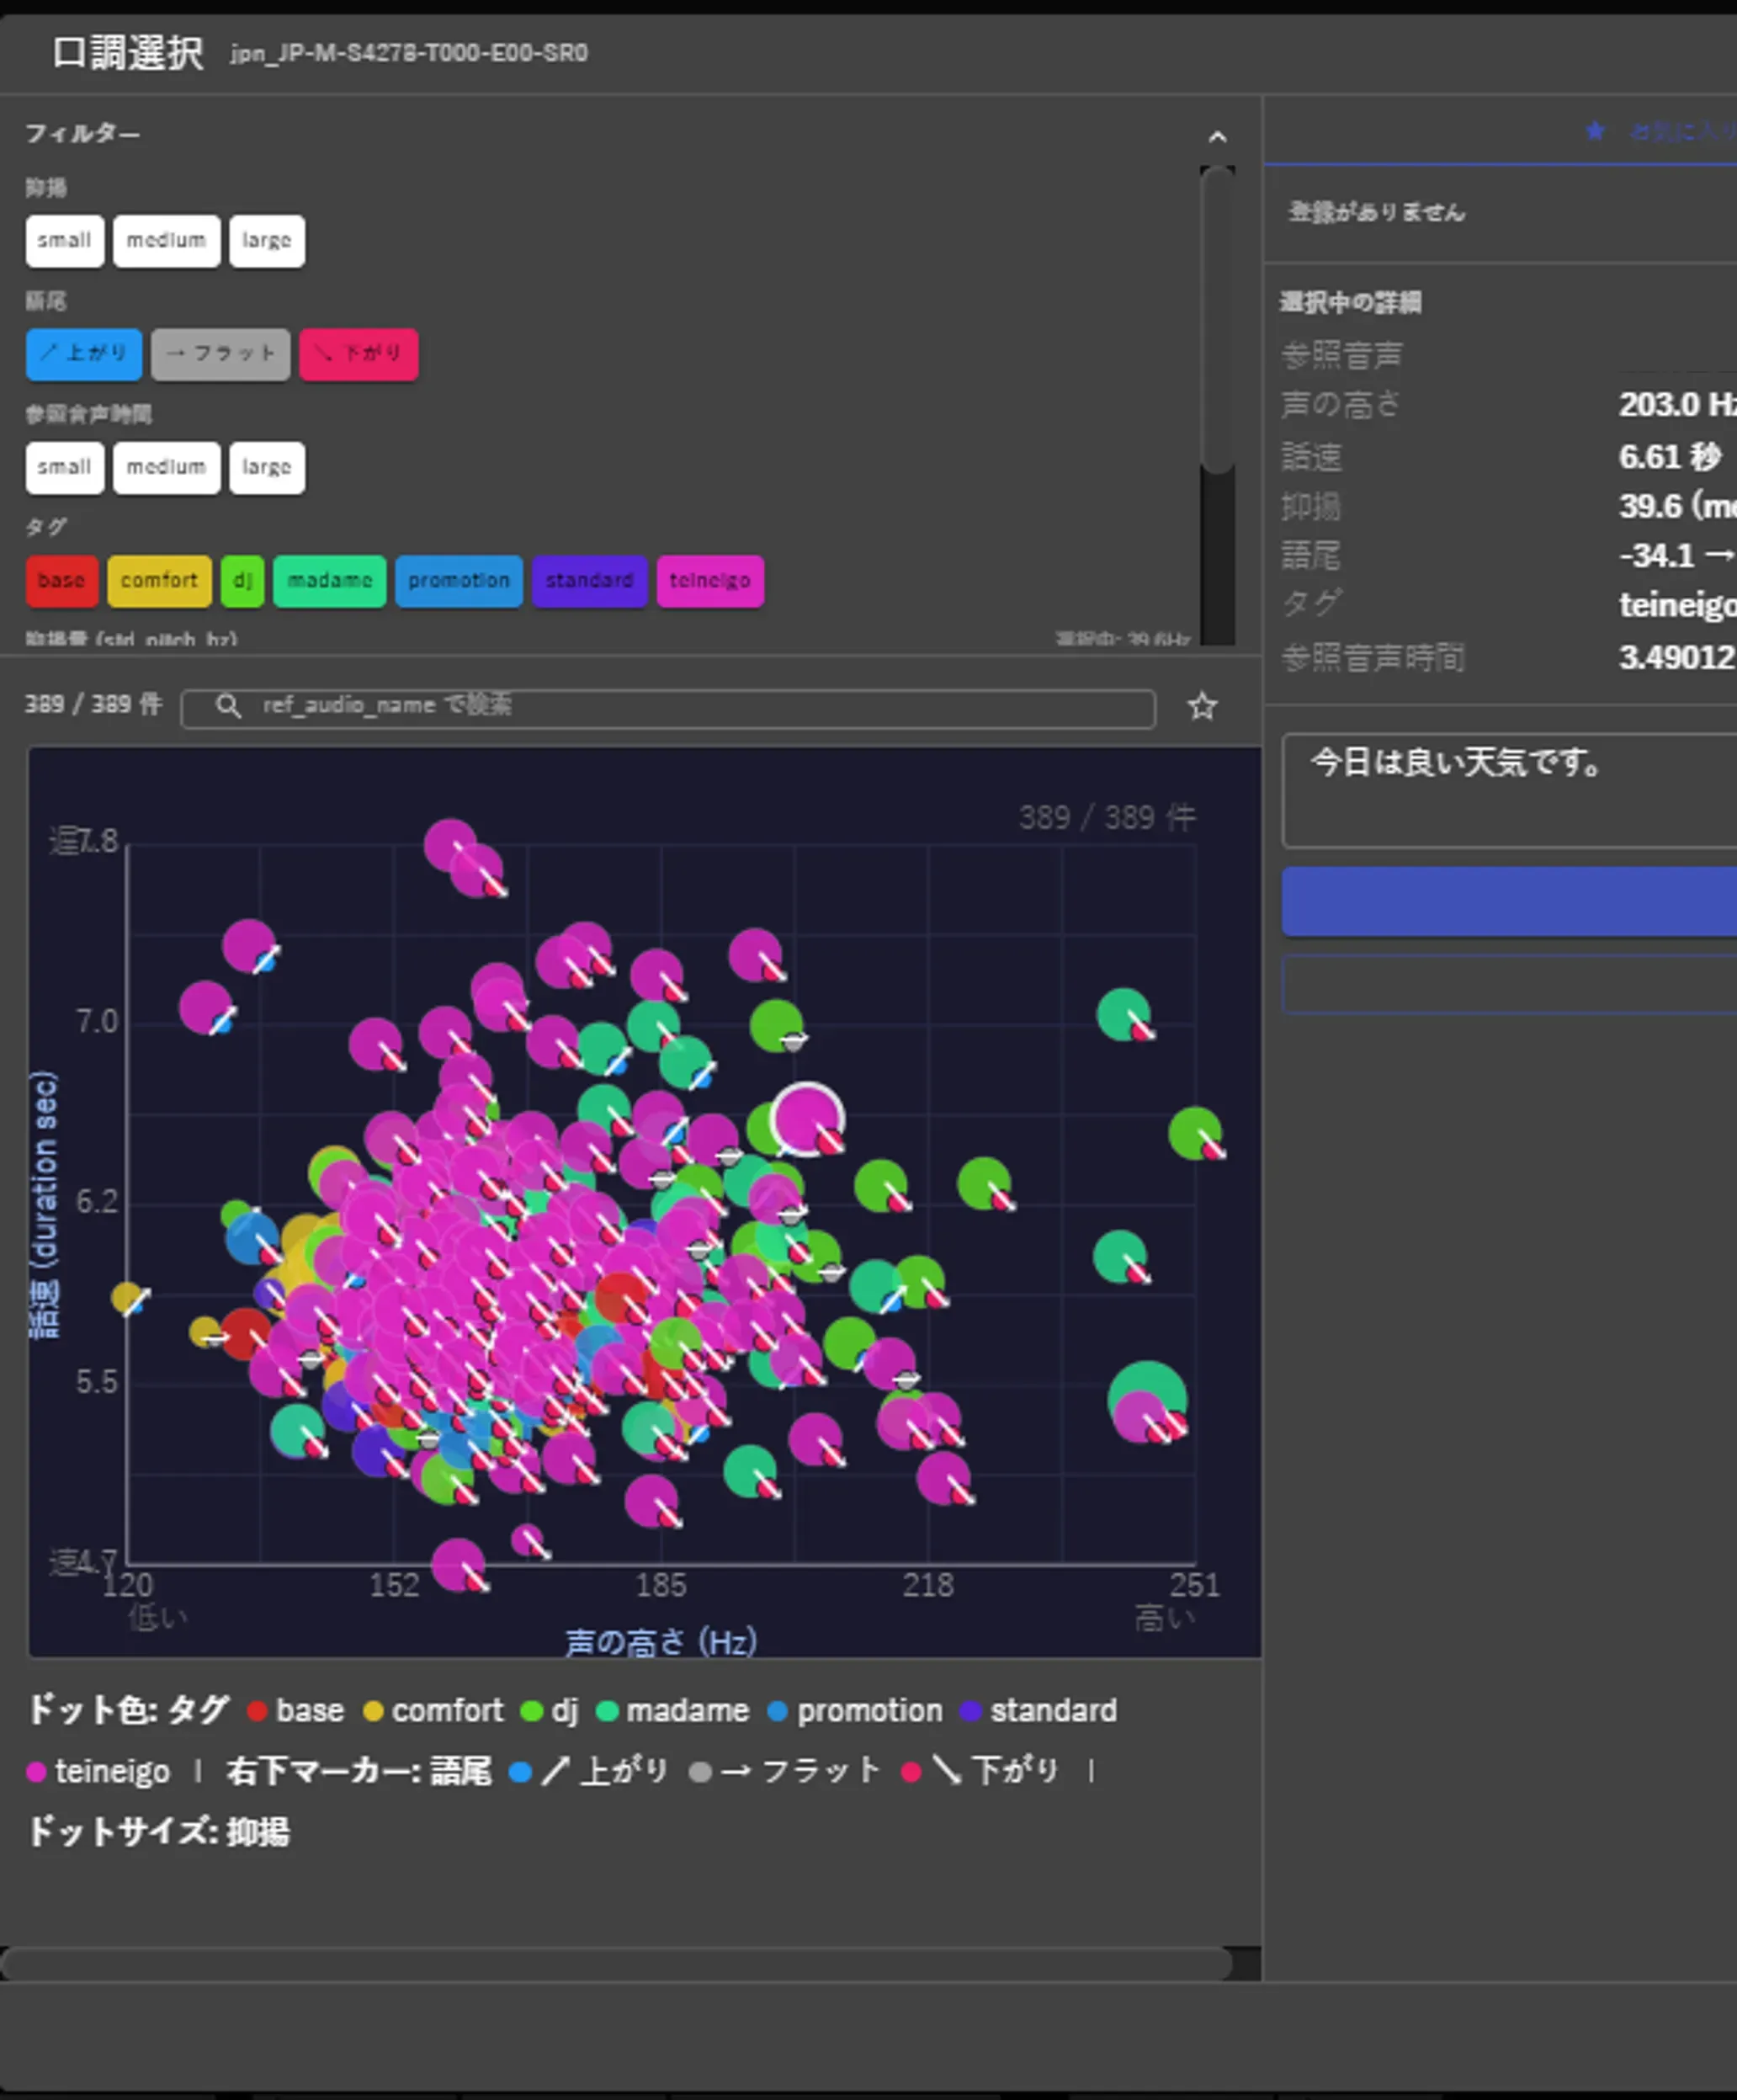Click the blue button below the text box
Viewport: 1737px width, 2100px height.
click(x=1509, y=901)
